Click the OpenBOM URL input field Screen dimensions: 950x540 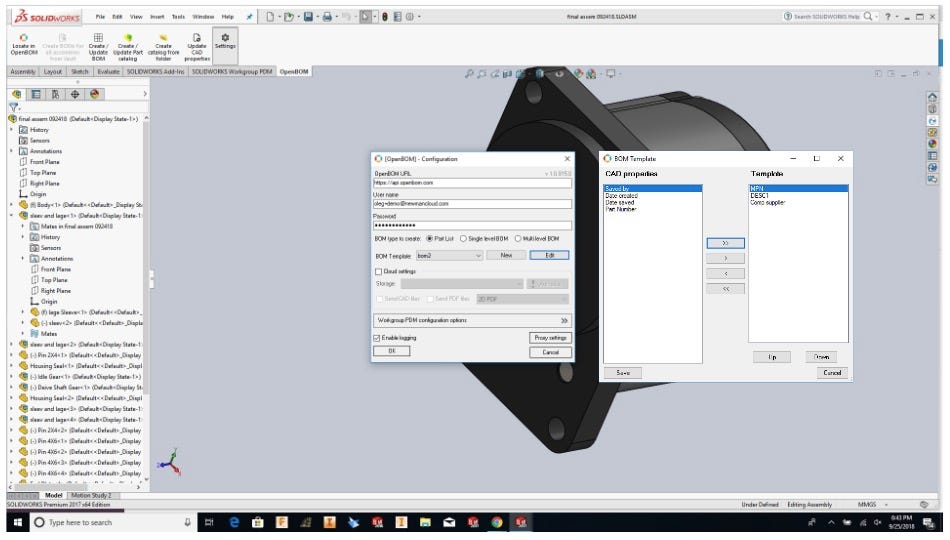[x=473, y=182]
